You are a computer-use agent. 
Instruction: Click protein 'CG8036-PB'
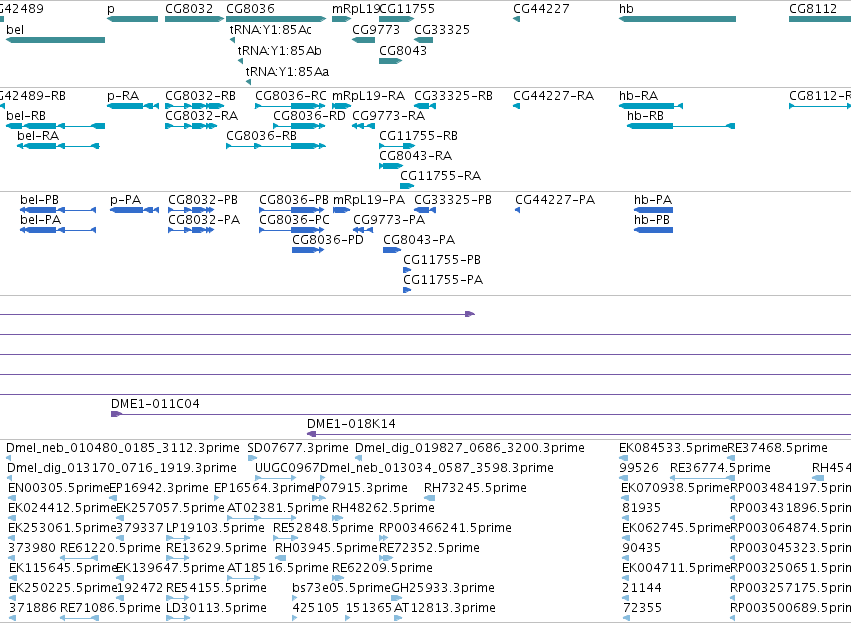coord(294,200)
